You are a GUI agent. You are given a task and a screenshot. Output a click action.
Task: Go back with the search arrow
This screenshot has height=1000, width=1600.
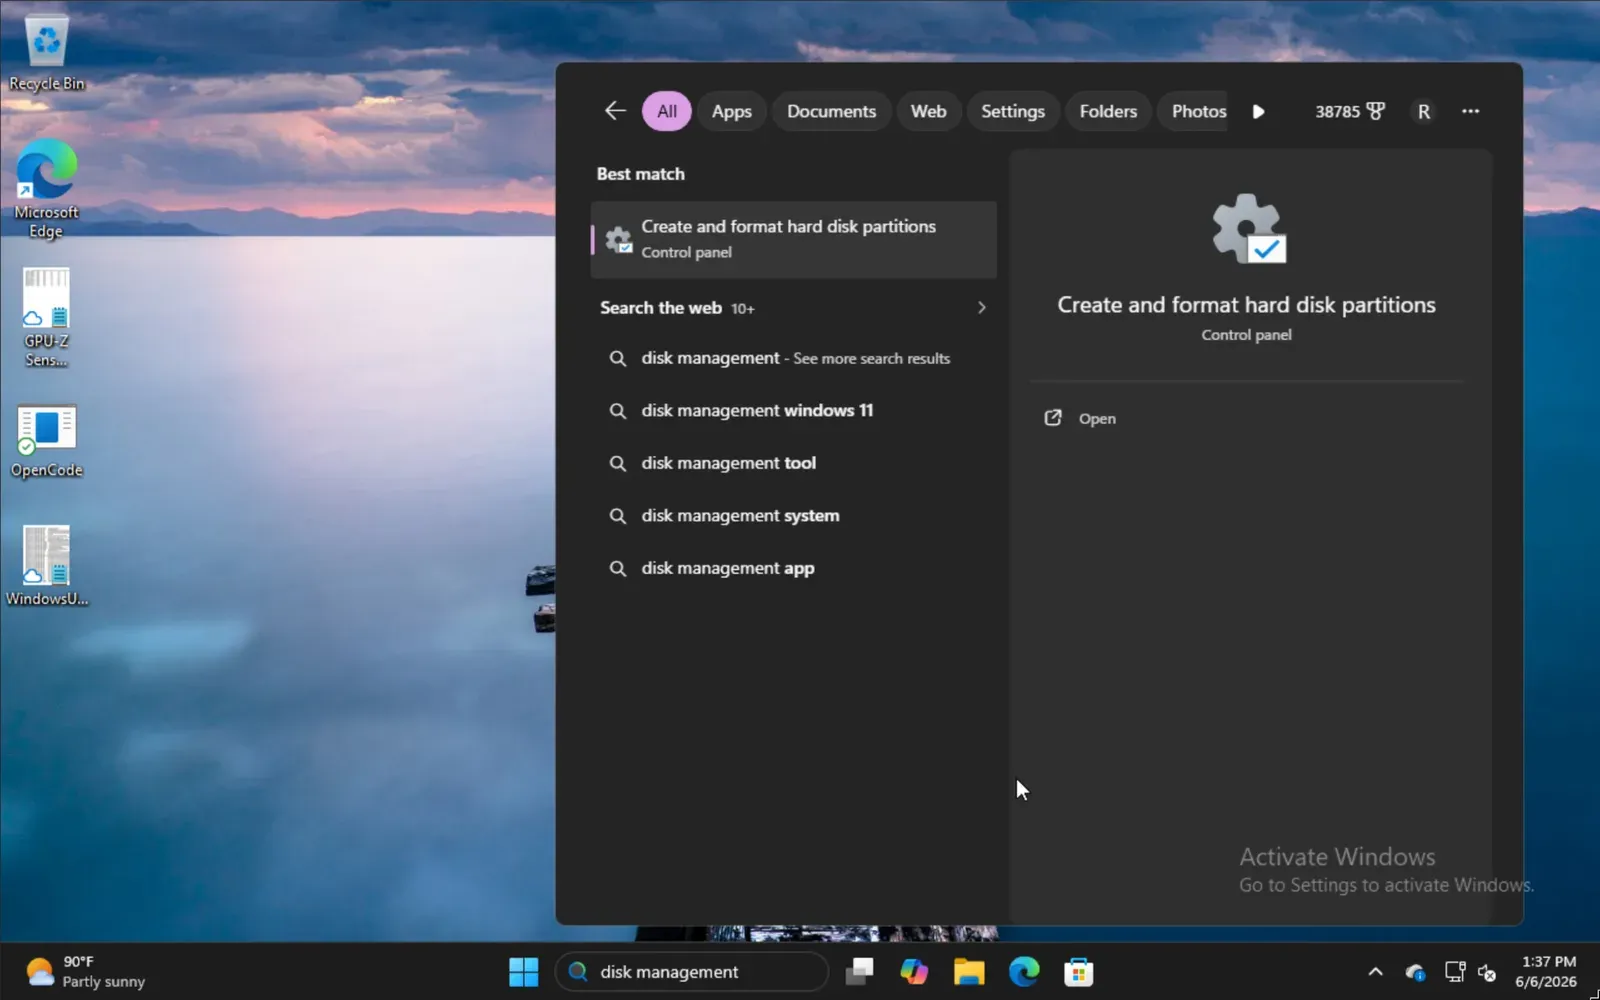615,111
